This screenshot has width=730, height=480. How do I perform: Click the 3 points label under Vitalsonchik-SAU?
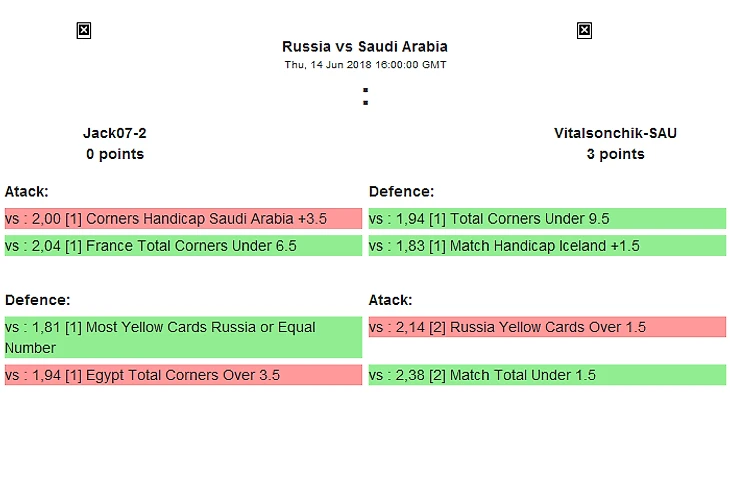point(615,154)
